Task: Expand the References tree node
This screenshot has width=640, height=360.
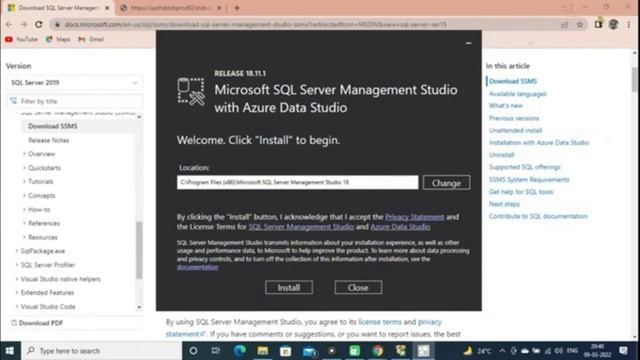Action: point(24,223)
